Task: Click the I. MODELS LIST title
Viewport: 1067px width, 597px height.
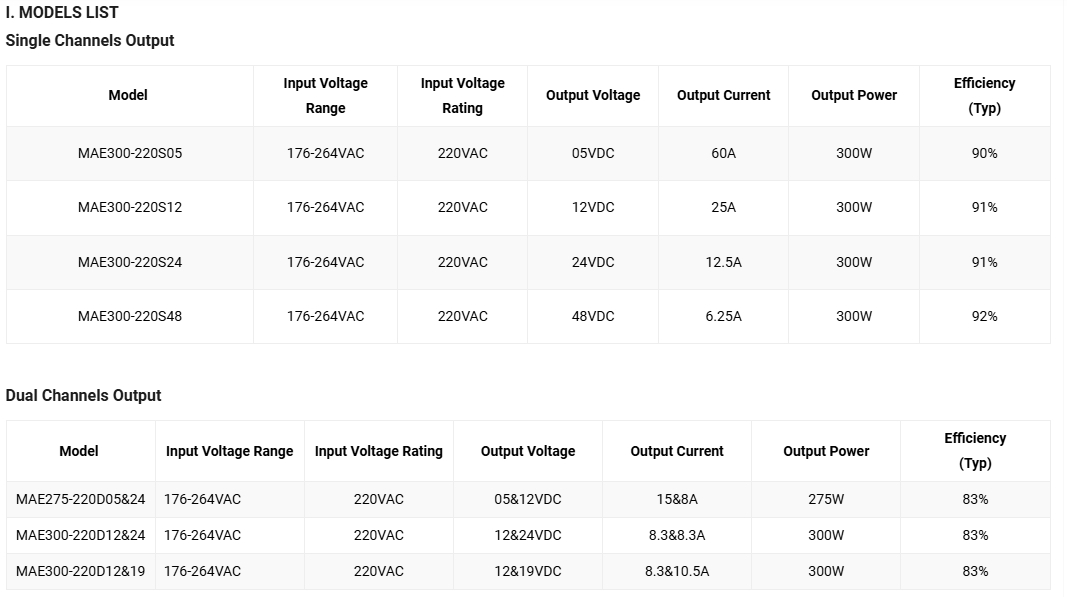Action: coord(62,12)
